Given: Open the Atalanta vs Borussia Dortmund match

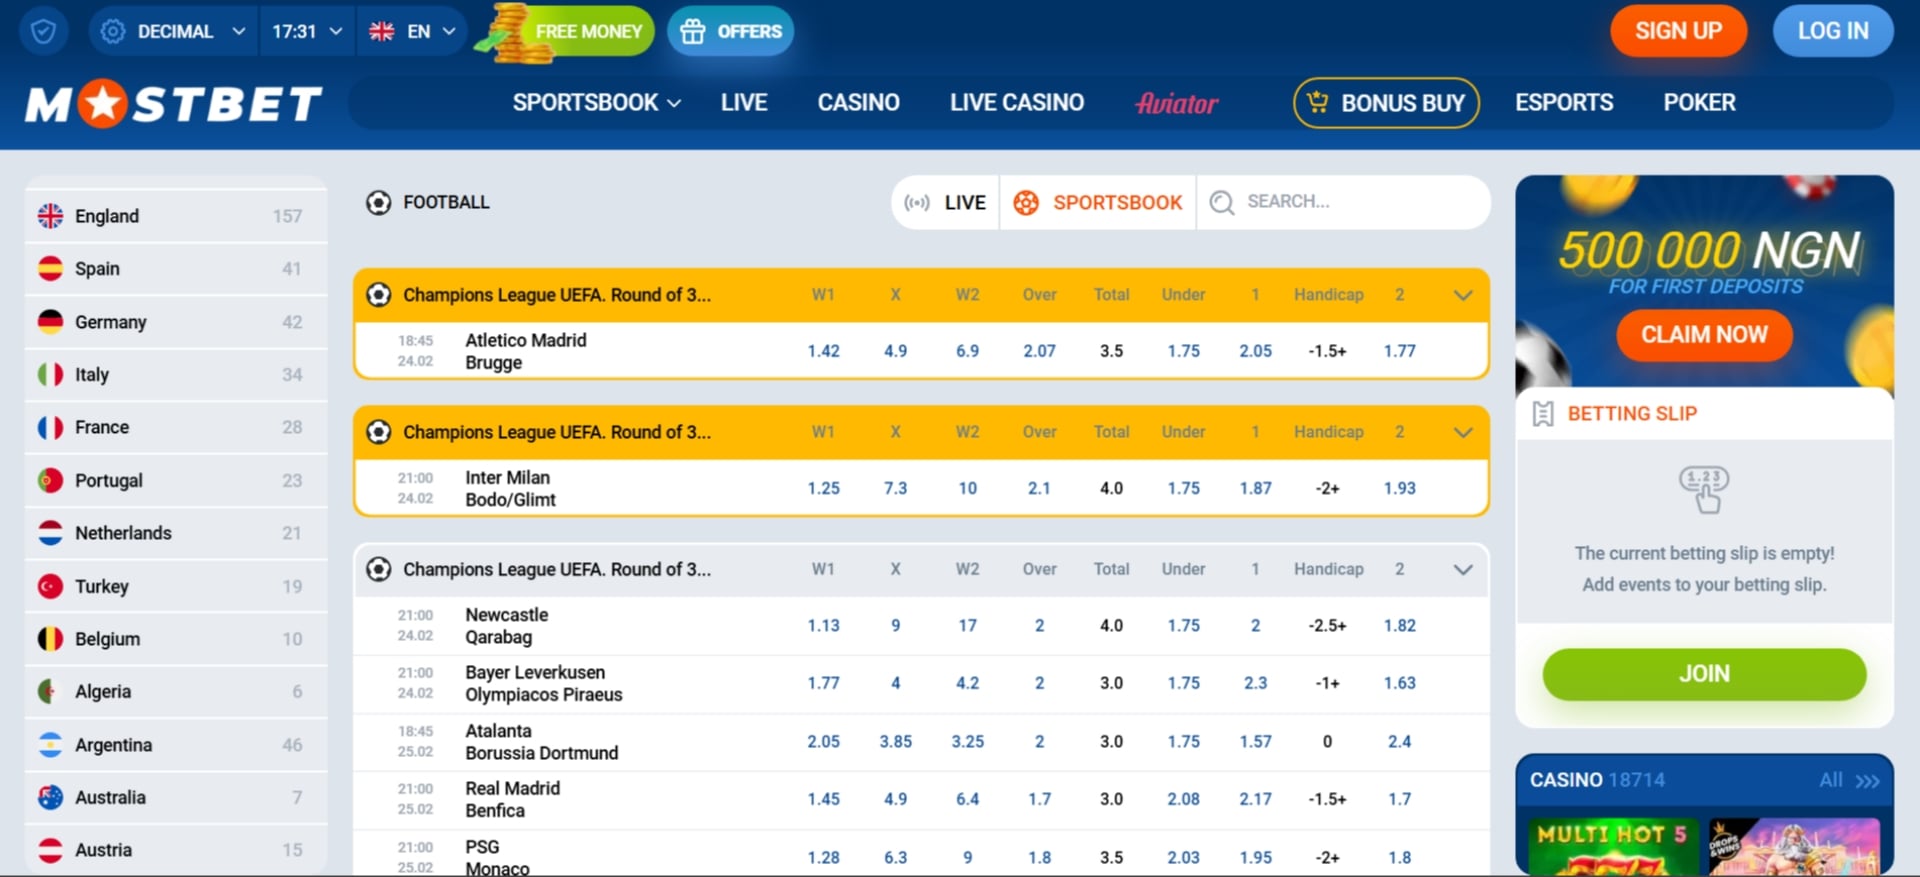Looking at the screenshot, I should pos(541,741).
